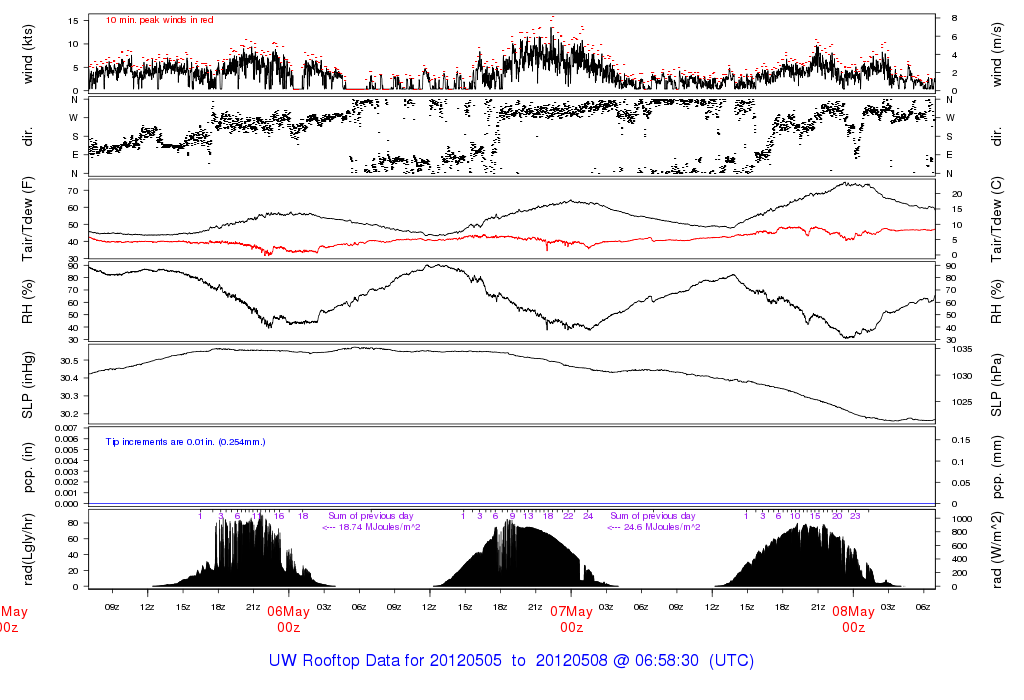1024x700 pixels.
Task: Click the 'Sum of previous day' text above 18.74
Action: (x=370, y=516)
